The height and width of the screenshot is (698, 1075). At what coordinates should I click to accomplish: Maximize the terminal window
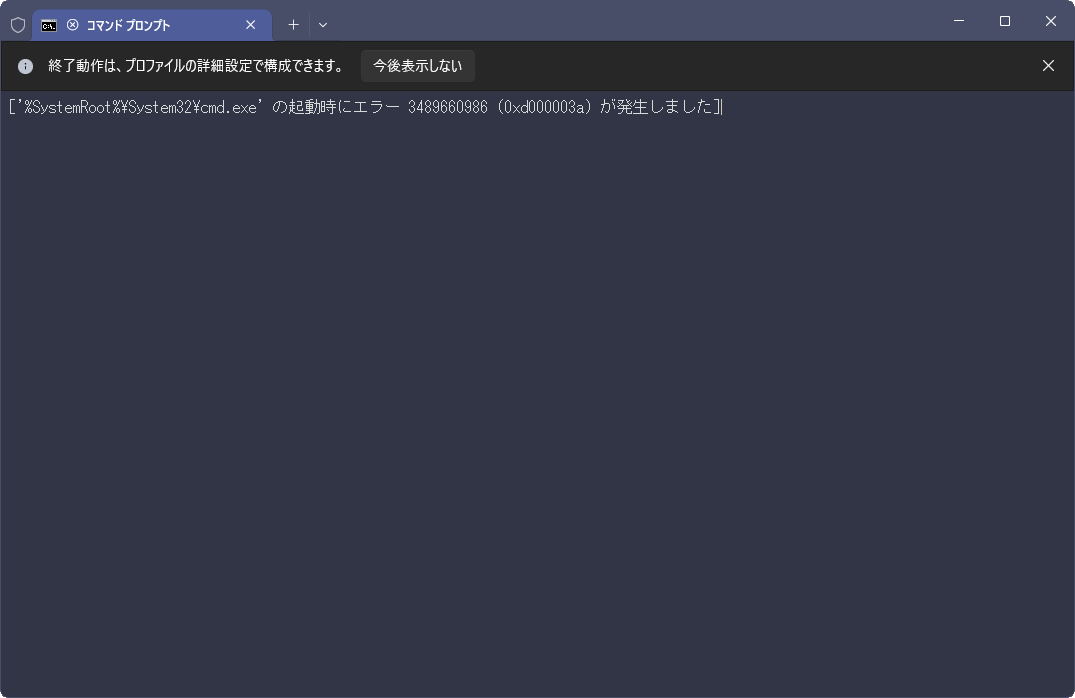pos(1004,21)
